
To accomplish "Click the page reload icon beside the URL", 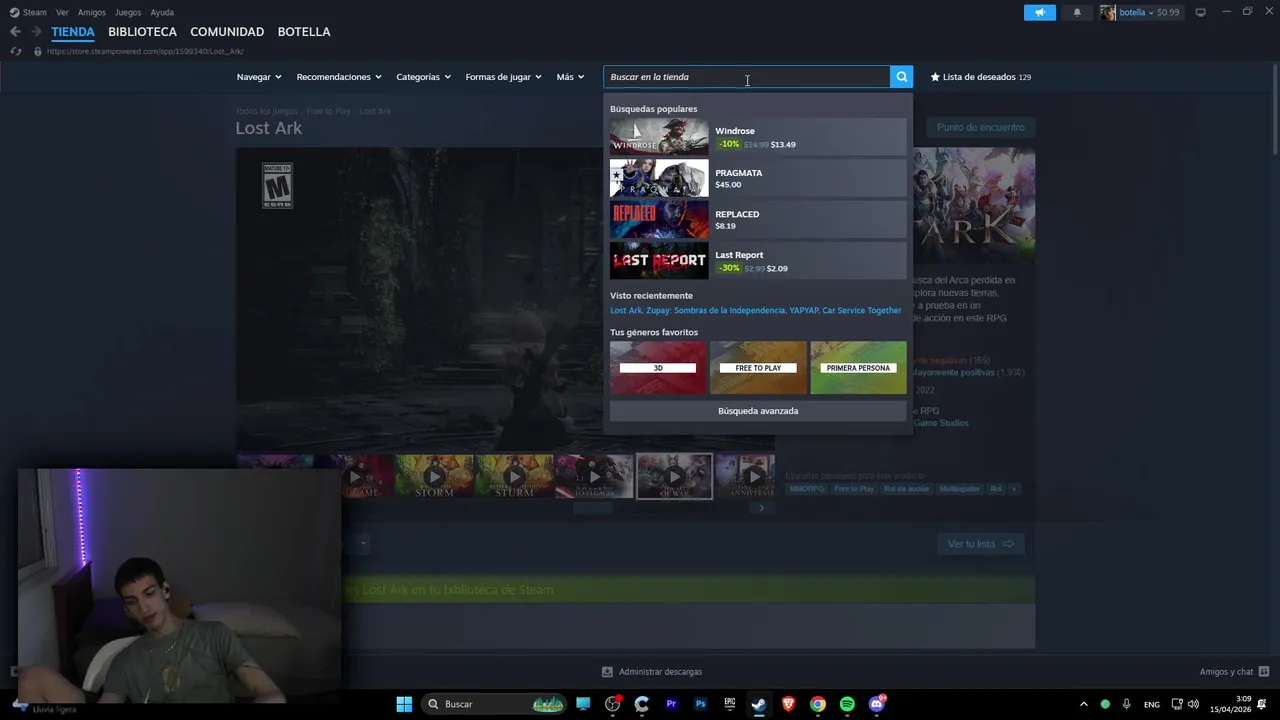I will (15, 51).
